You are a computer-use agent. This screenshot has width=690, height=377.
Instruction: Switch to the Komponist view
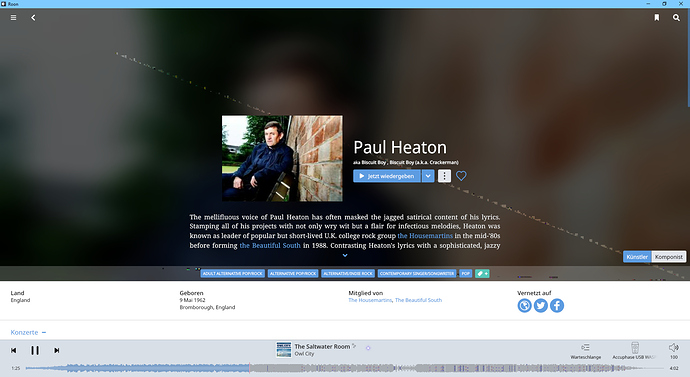pyautogui.click(x=668, y=257)
